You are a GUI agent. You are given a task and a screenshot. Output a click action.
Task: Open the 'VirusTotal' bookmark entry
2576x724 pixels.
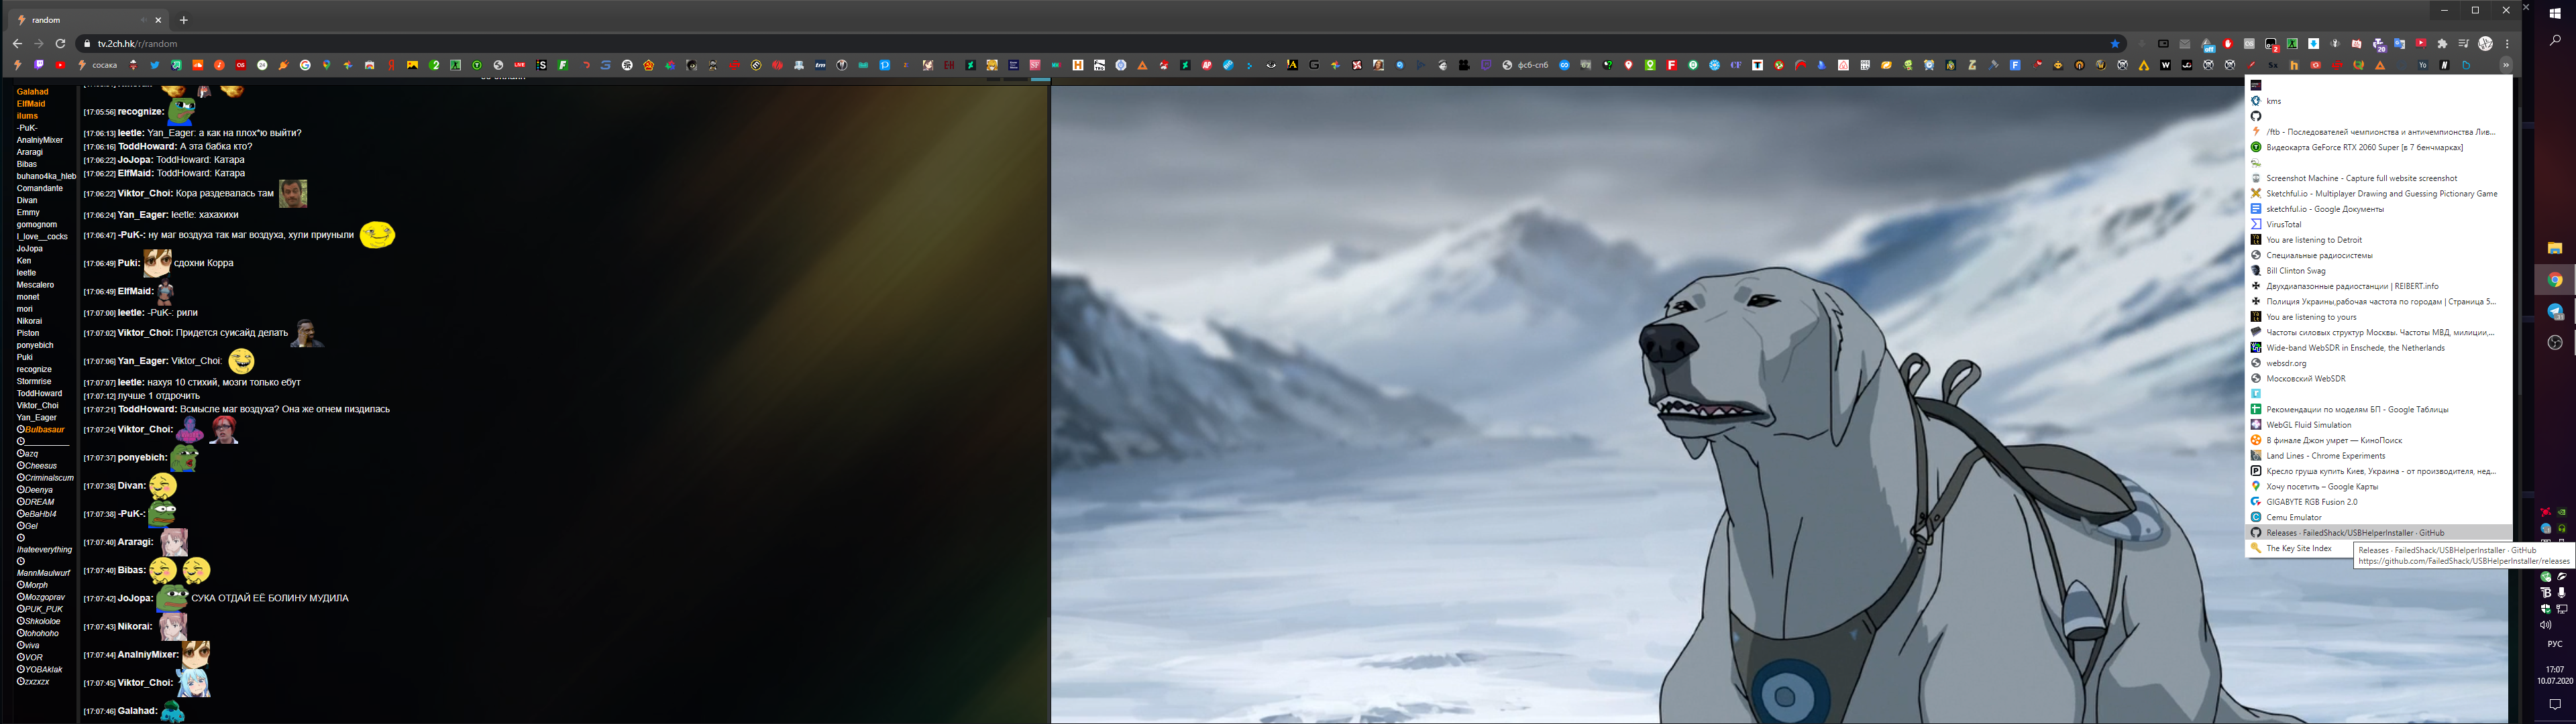[x=2379, y=224]
